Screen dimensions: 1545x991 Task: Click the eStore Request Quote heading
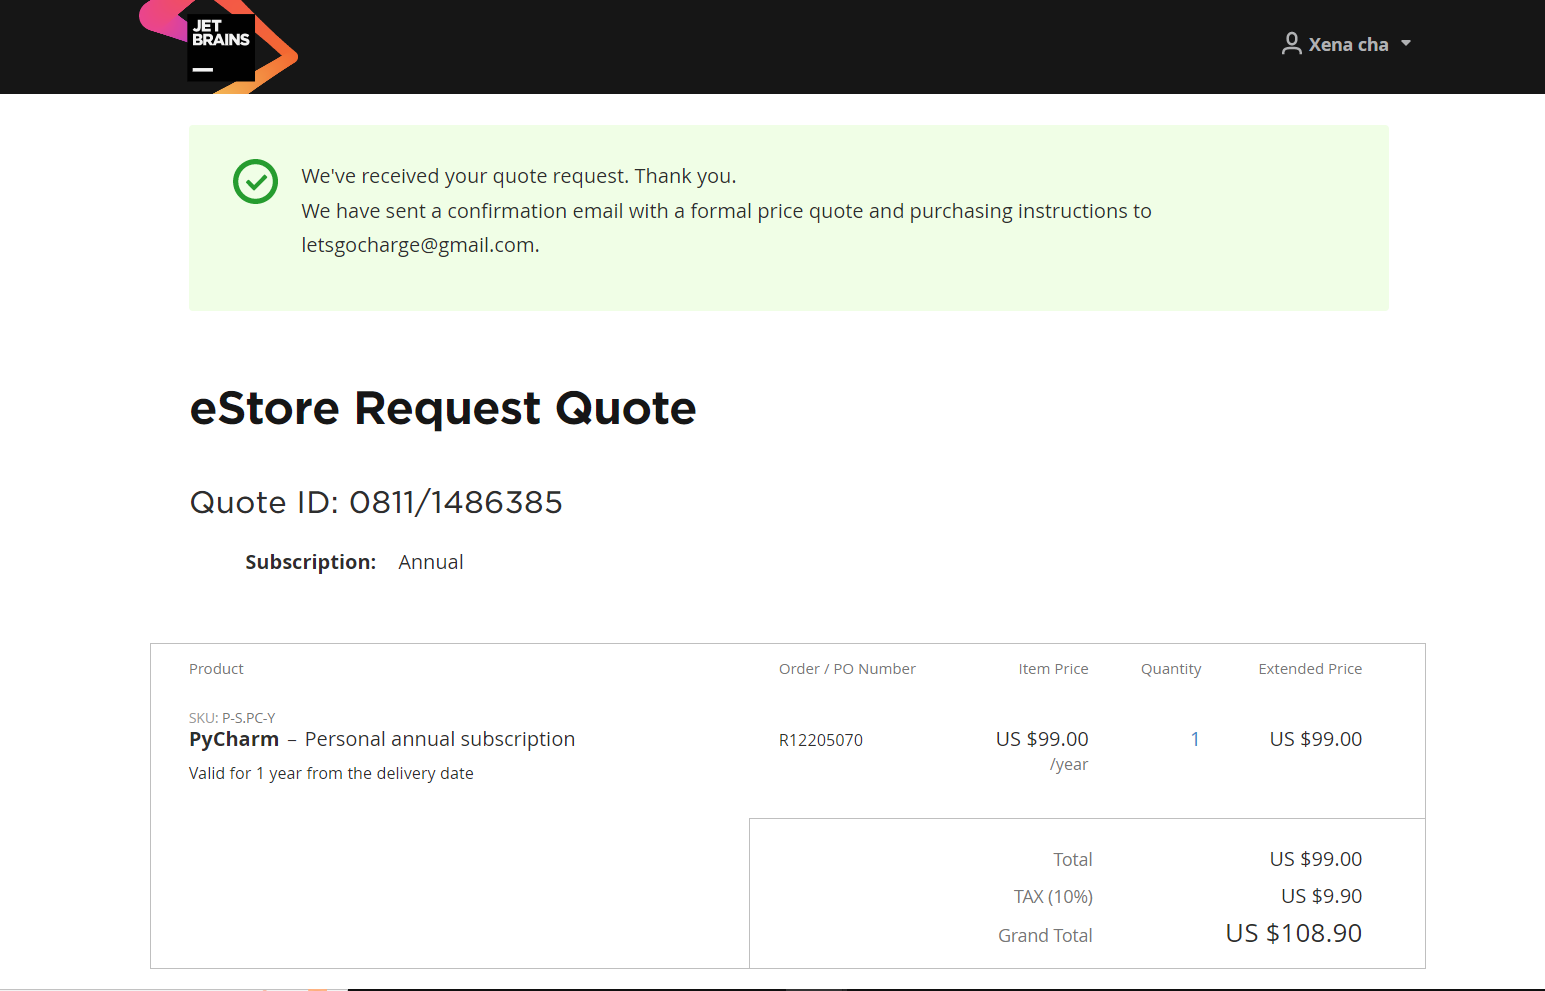[x=443, y=408]
